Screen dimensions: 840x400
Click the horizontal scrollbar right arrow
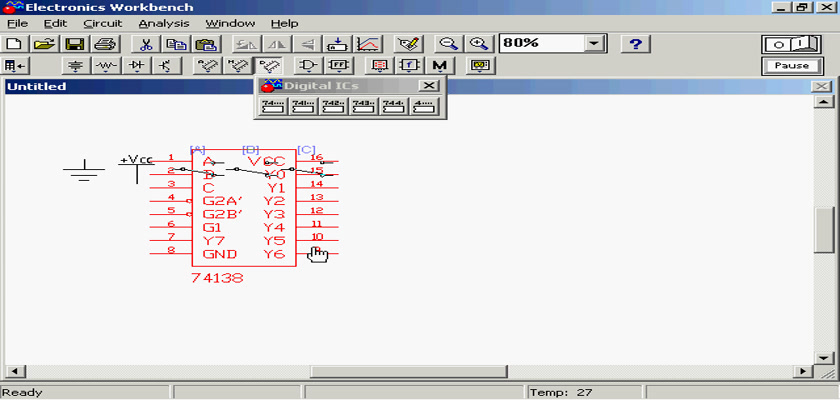pos(803,371)
